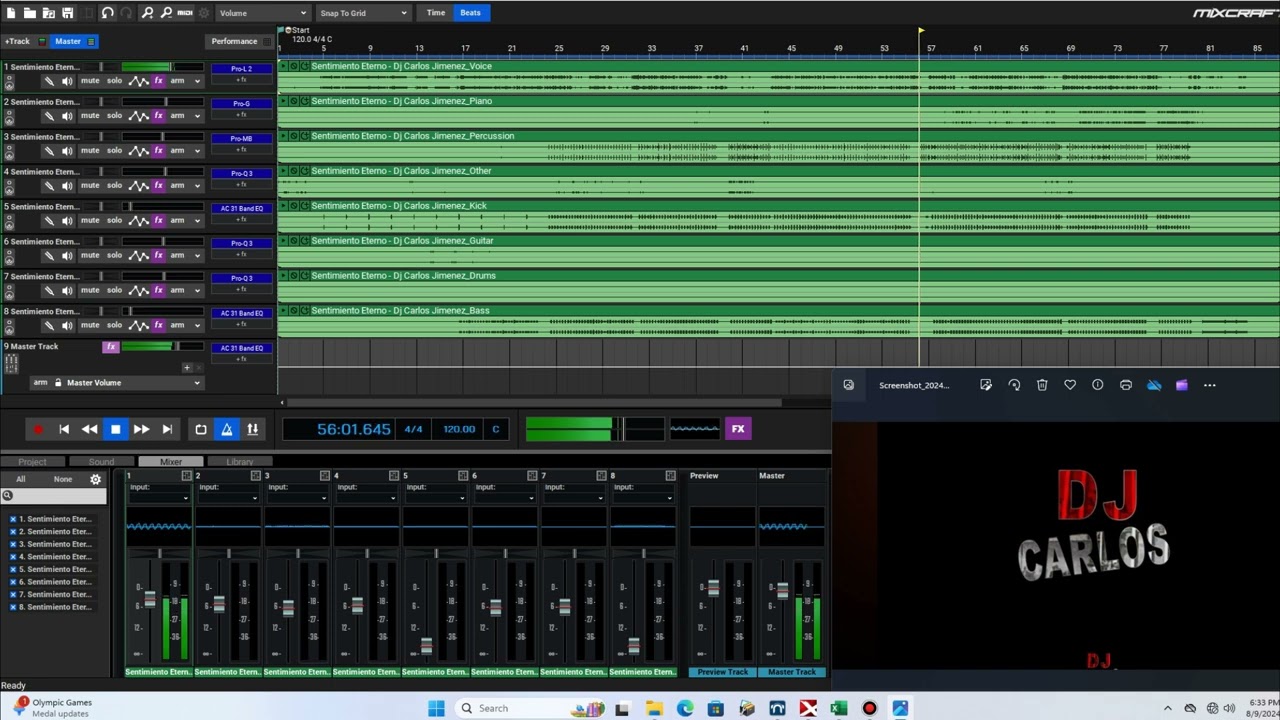Viewport: 1280px width, 720px height.
Task: Mute track 5 with the Kick clip
Action: pyautogui.click(x=90, y=220)
